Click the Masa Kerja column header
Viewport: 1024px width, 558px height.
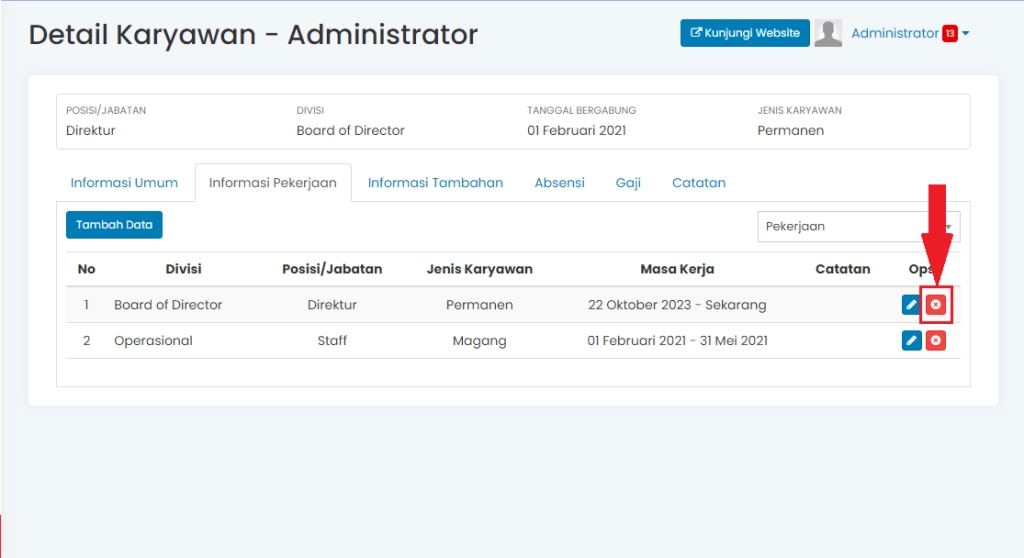[x=677, y=269]
